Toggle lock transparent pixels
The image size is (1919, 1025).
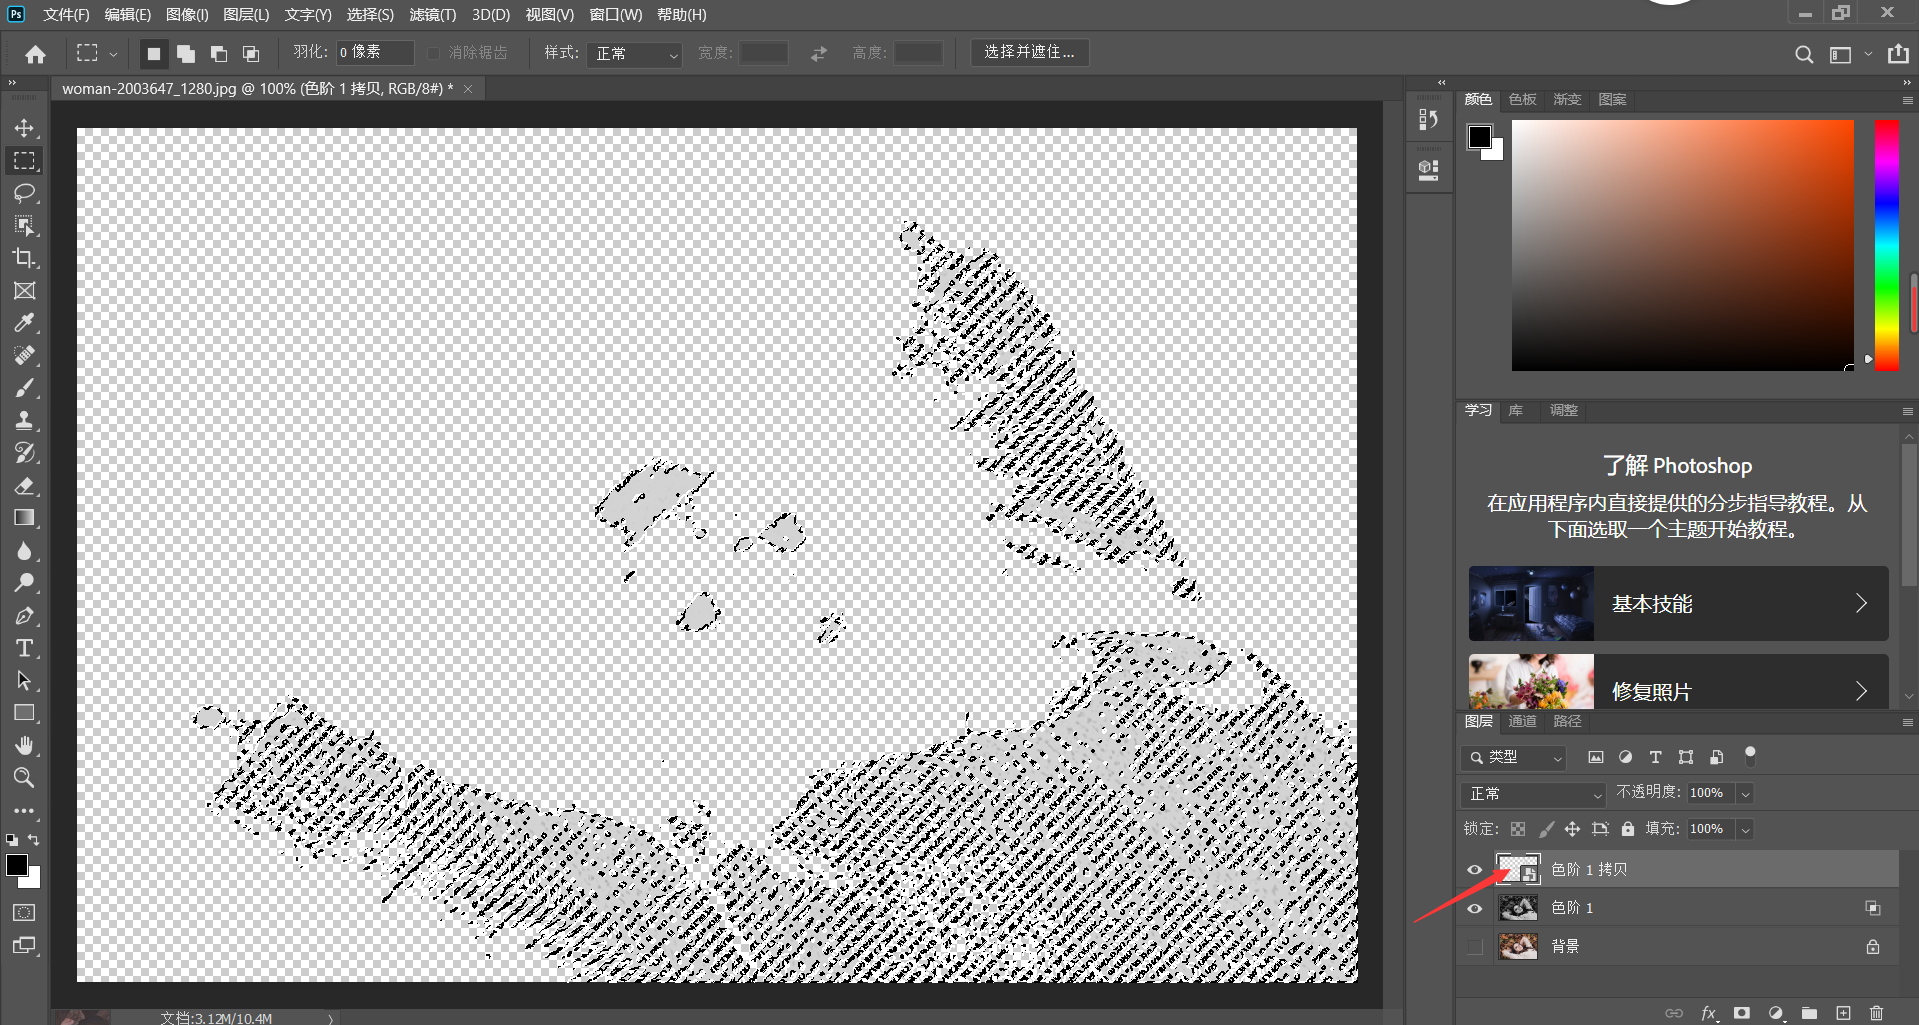coord(1518,829)
